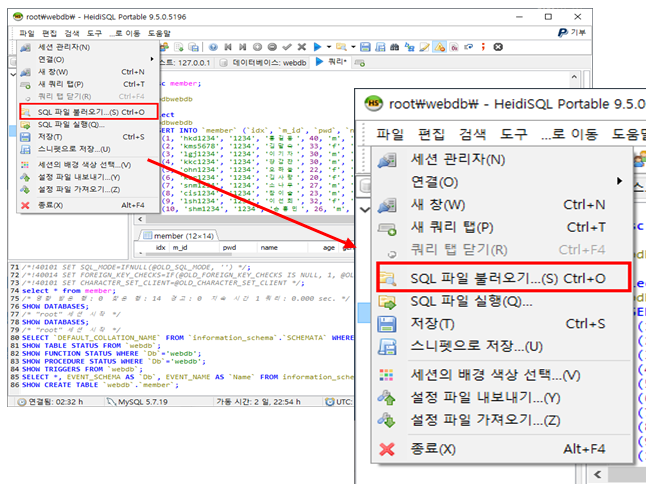Toggle the stop-on-errors warning icon in toolbar
657x494 pixels.
coord(440,47)
